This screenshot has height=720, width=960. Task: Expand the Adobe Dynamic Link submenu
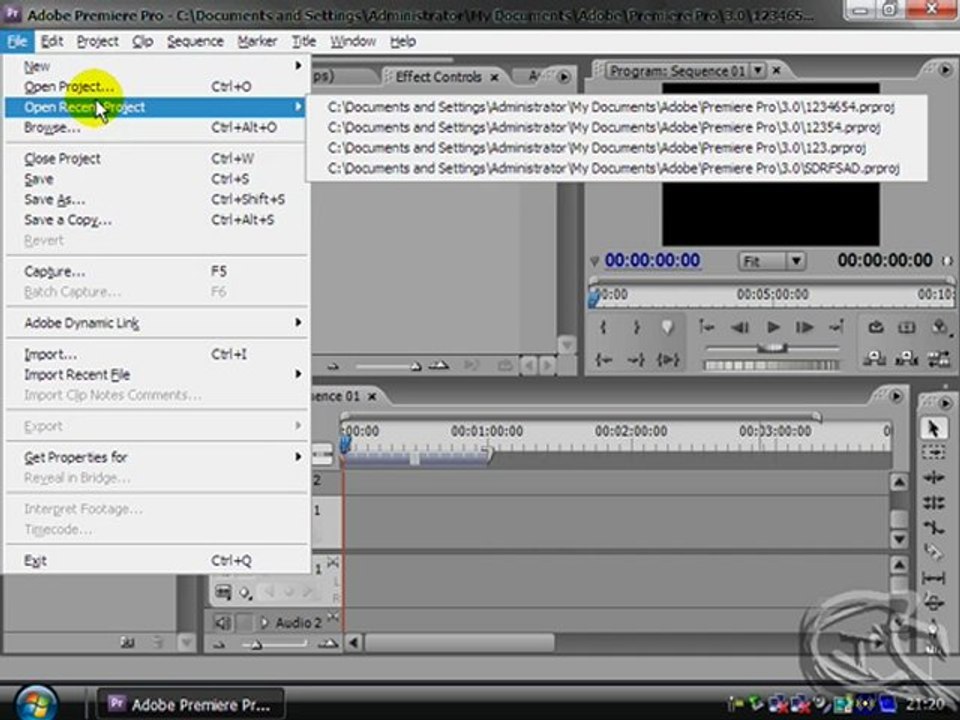[158, 323]
